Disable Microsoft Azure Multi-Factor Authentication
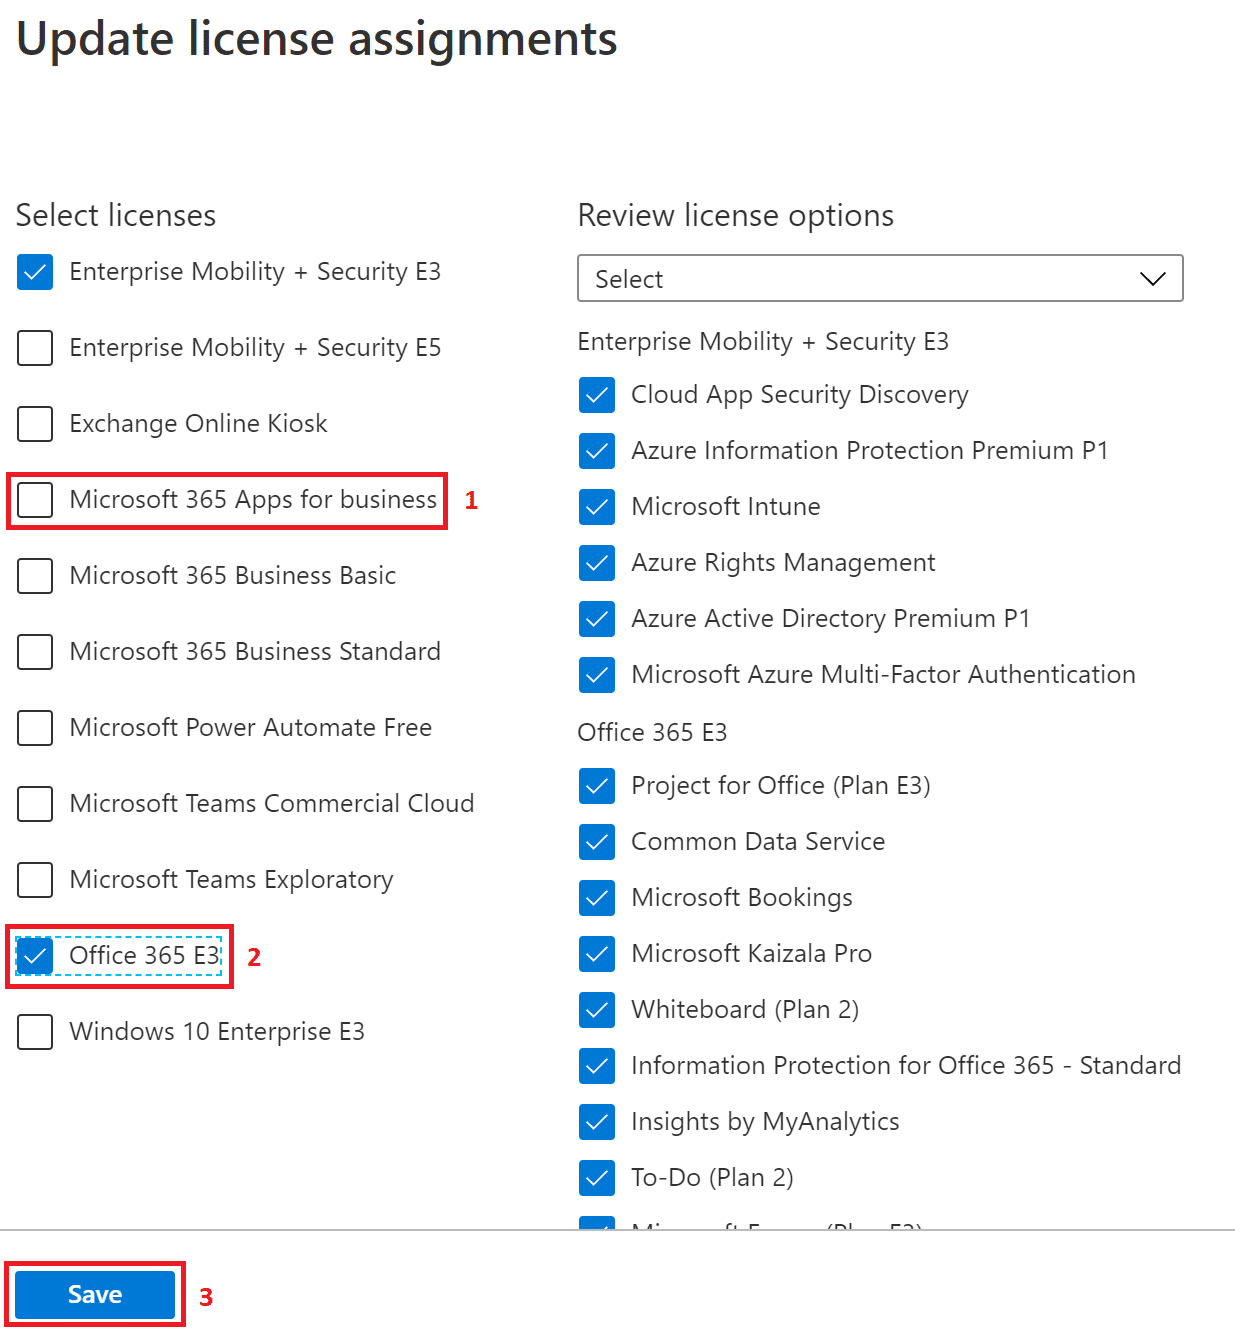1235x1341 pixels. [x=597, y=675]
